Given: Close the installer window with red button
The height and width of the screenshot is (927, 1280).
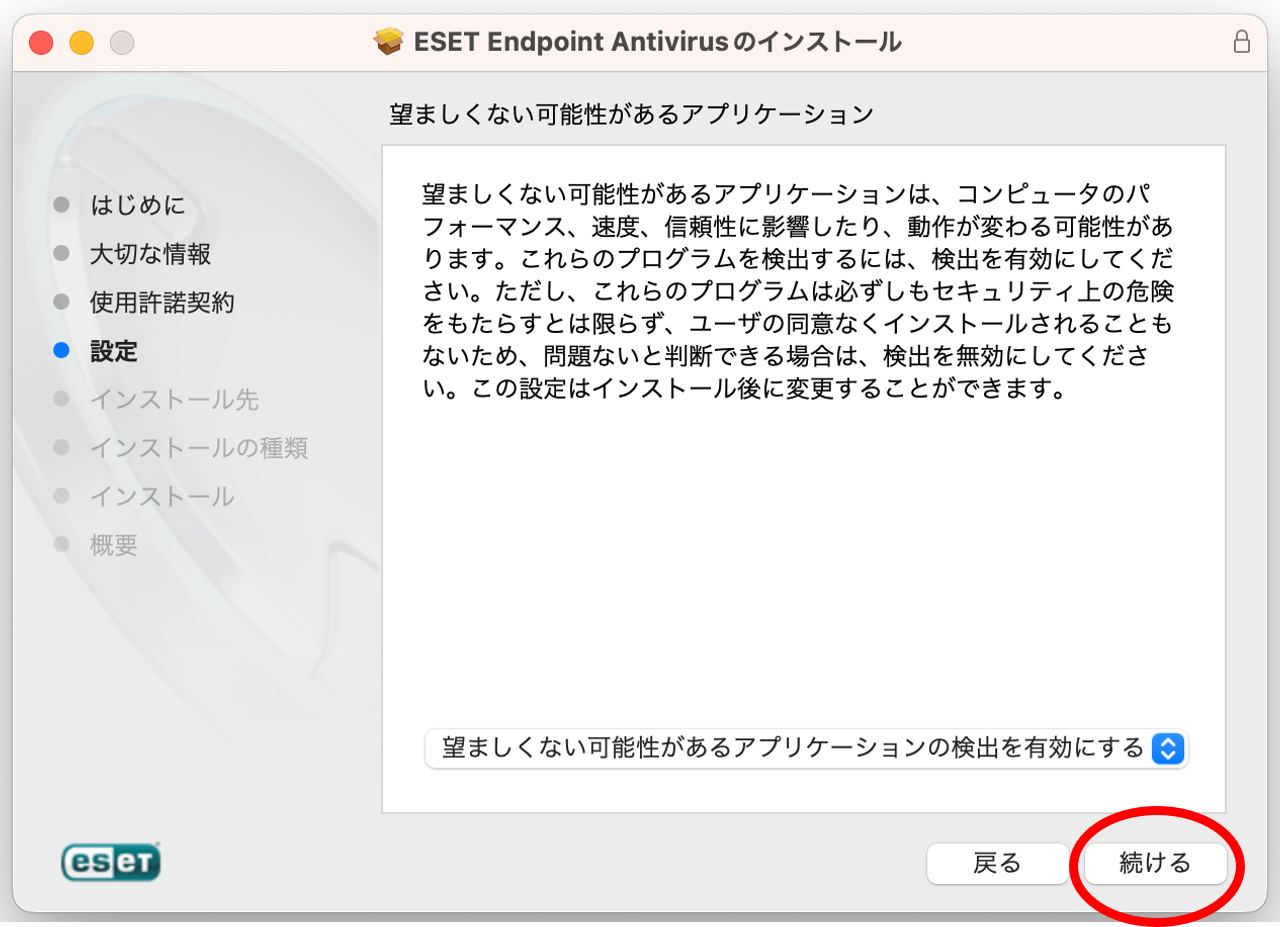Looking at the screenshot, I should 41,43.
